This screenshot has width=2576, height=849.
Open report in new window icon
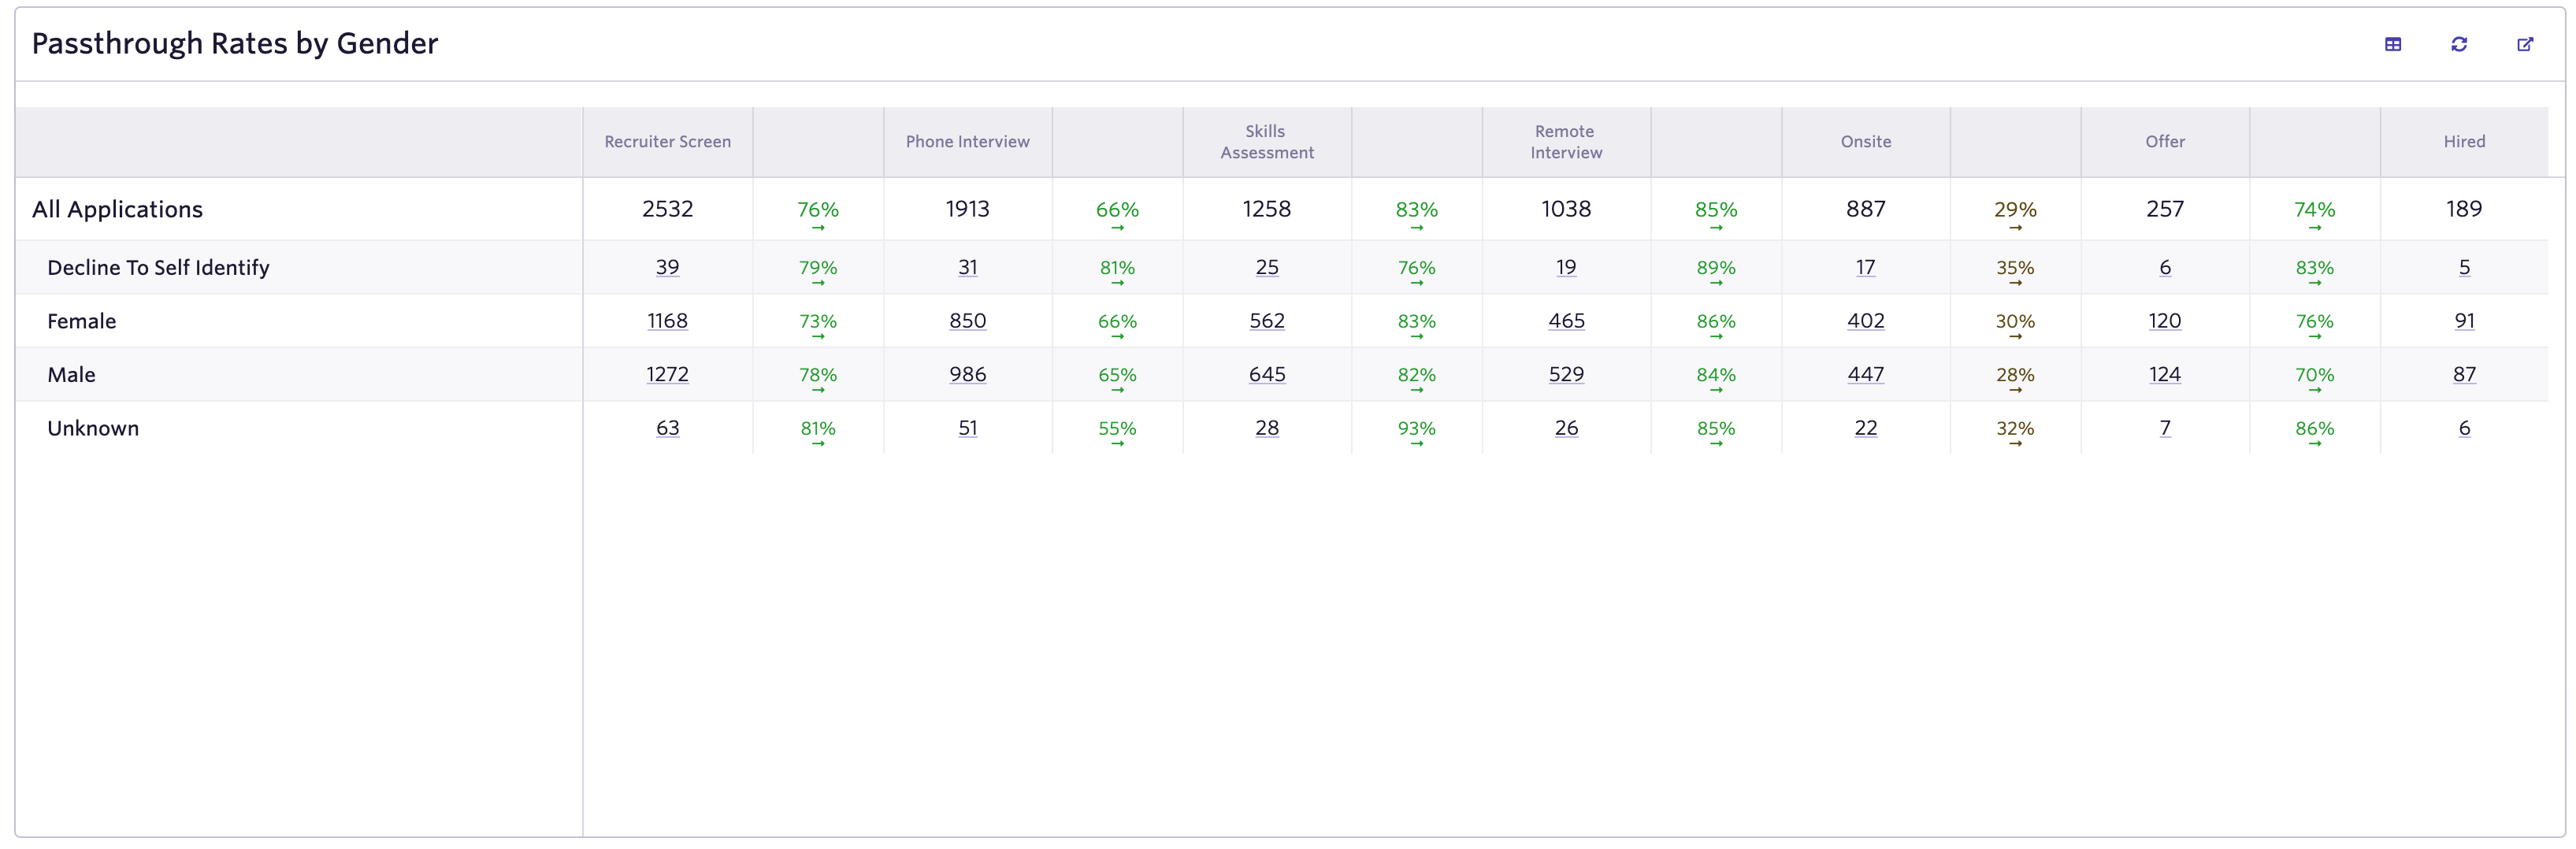[x=2524, y=44]
